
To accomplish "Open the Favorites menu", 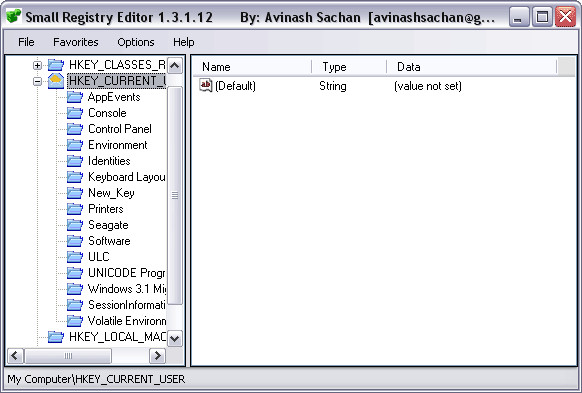I will 76,42.
